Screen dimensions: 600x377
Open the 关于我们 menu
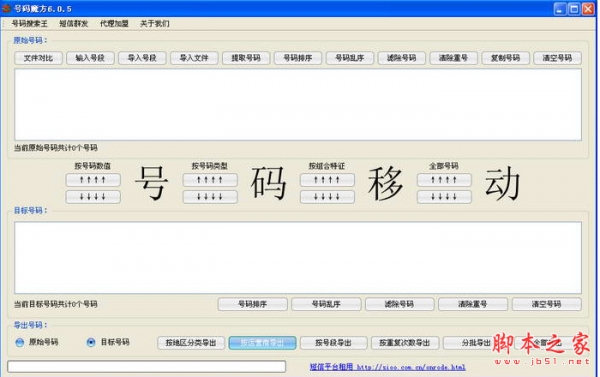(x=155, y=24)
